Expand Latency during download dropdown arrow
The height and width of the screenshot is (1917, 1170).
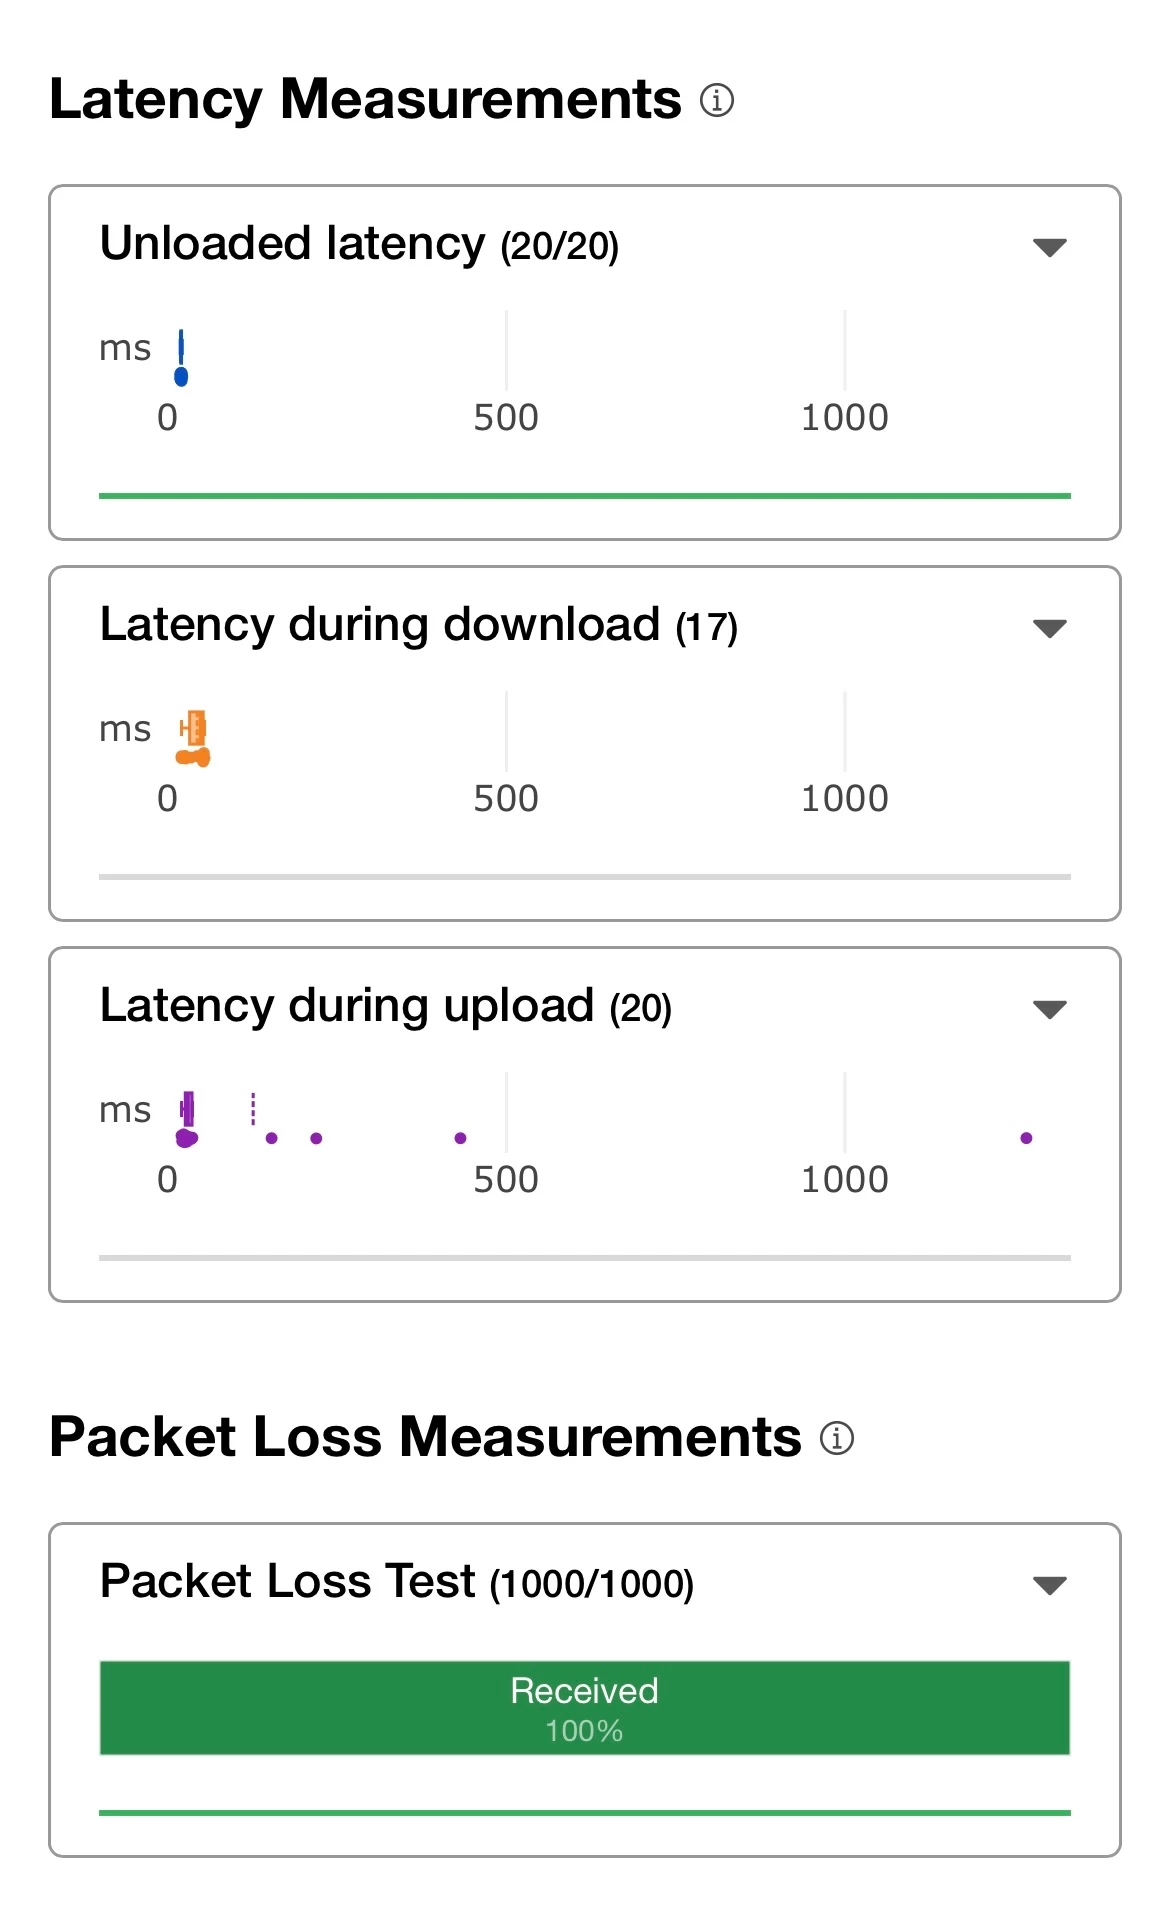click(1049, 628)
